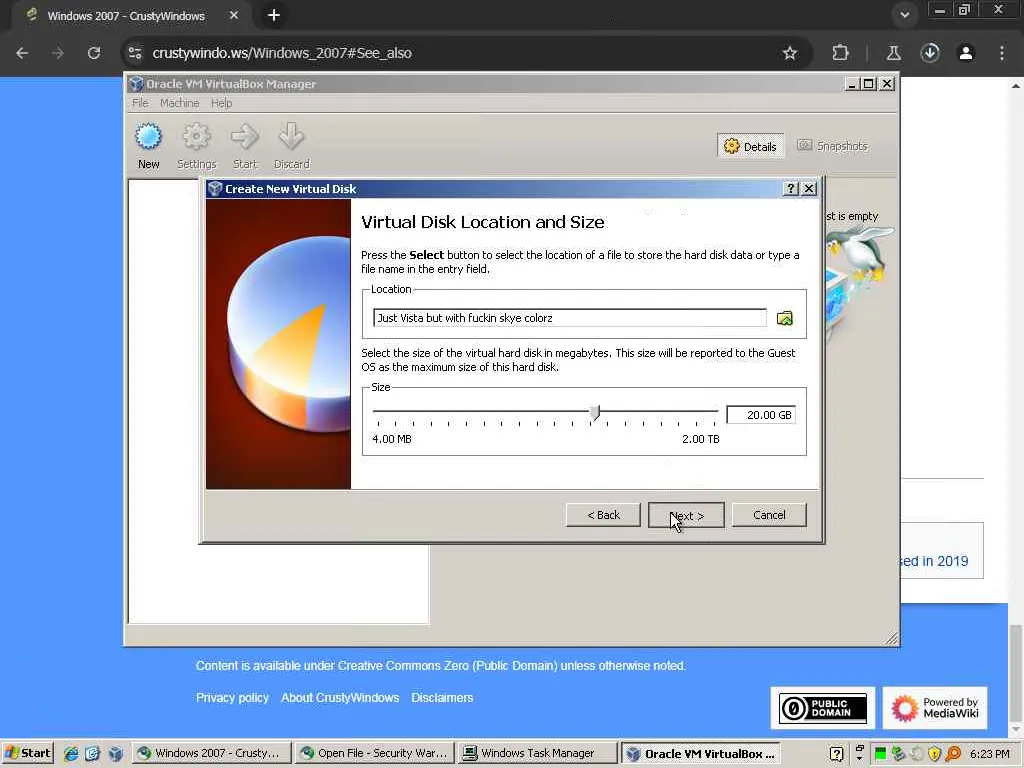This screenshot has width=1024, height=768.
Task: Click the green monitor tray icon
Action: point(880,754)
